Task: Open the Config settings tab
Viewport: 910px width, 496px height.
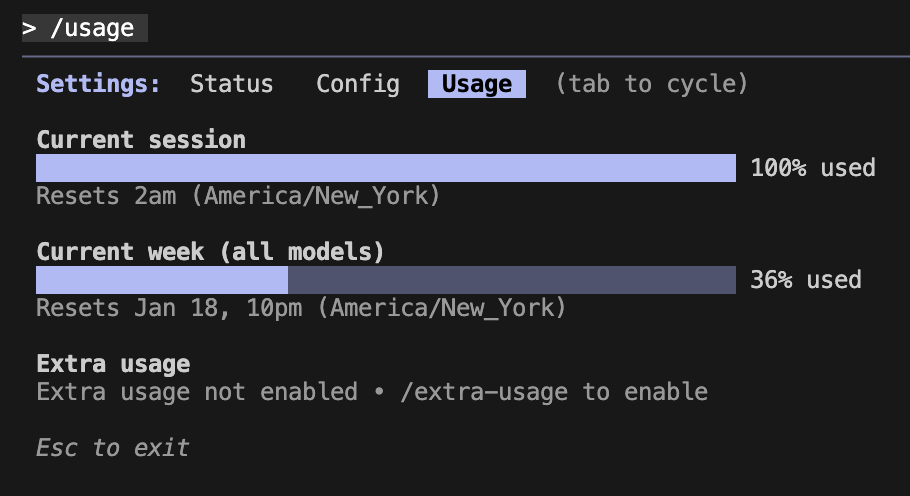Action: (357, 84)
